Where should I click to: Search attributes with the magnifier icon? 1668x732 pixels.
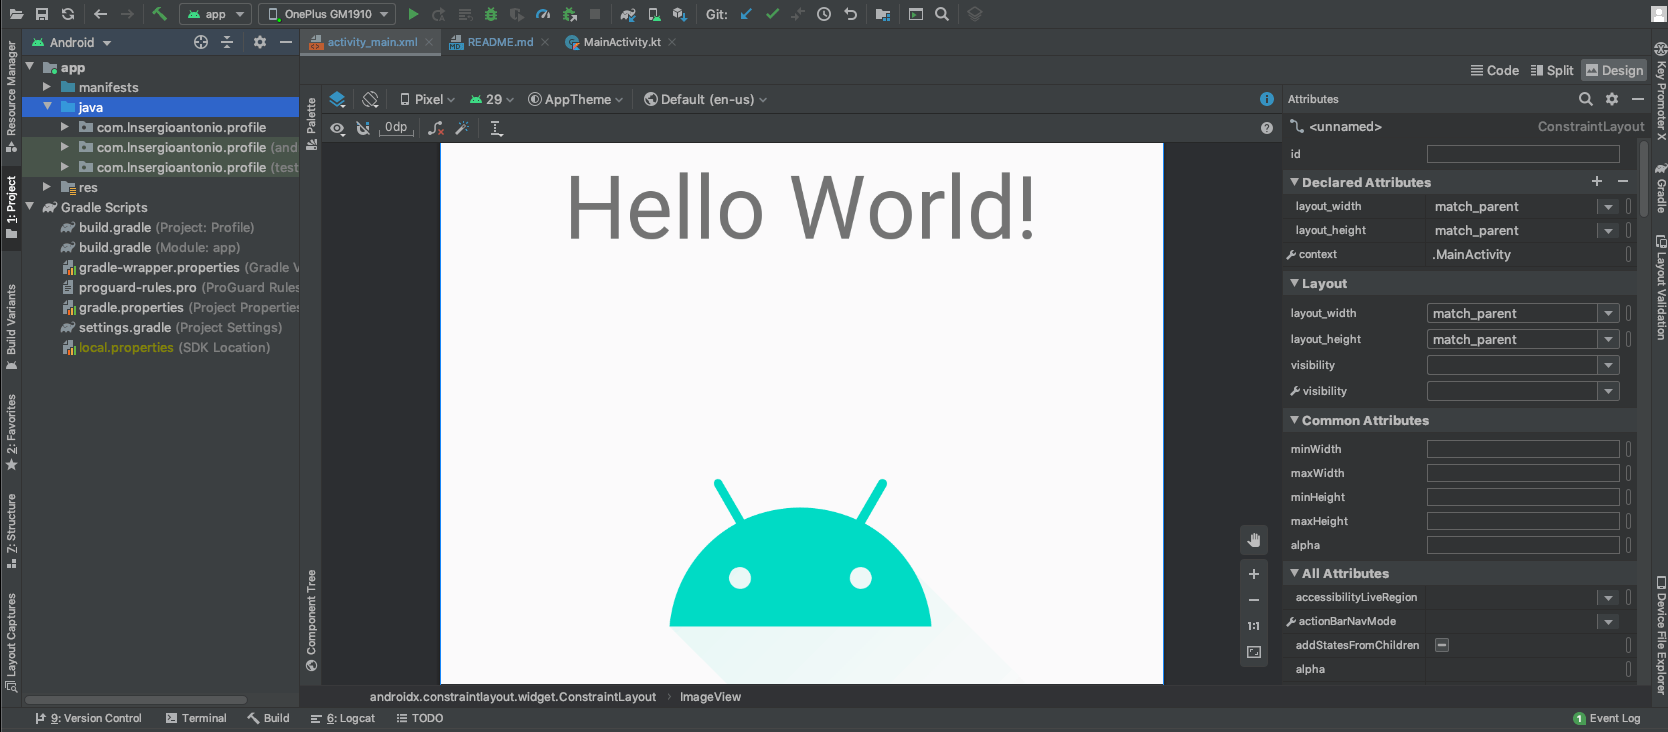1585,99
